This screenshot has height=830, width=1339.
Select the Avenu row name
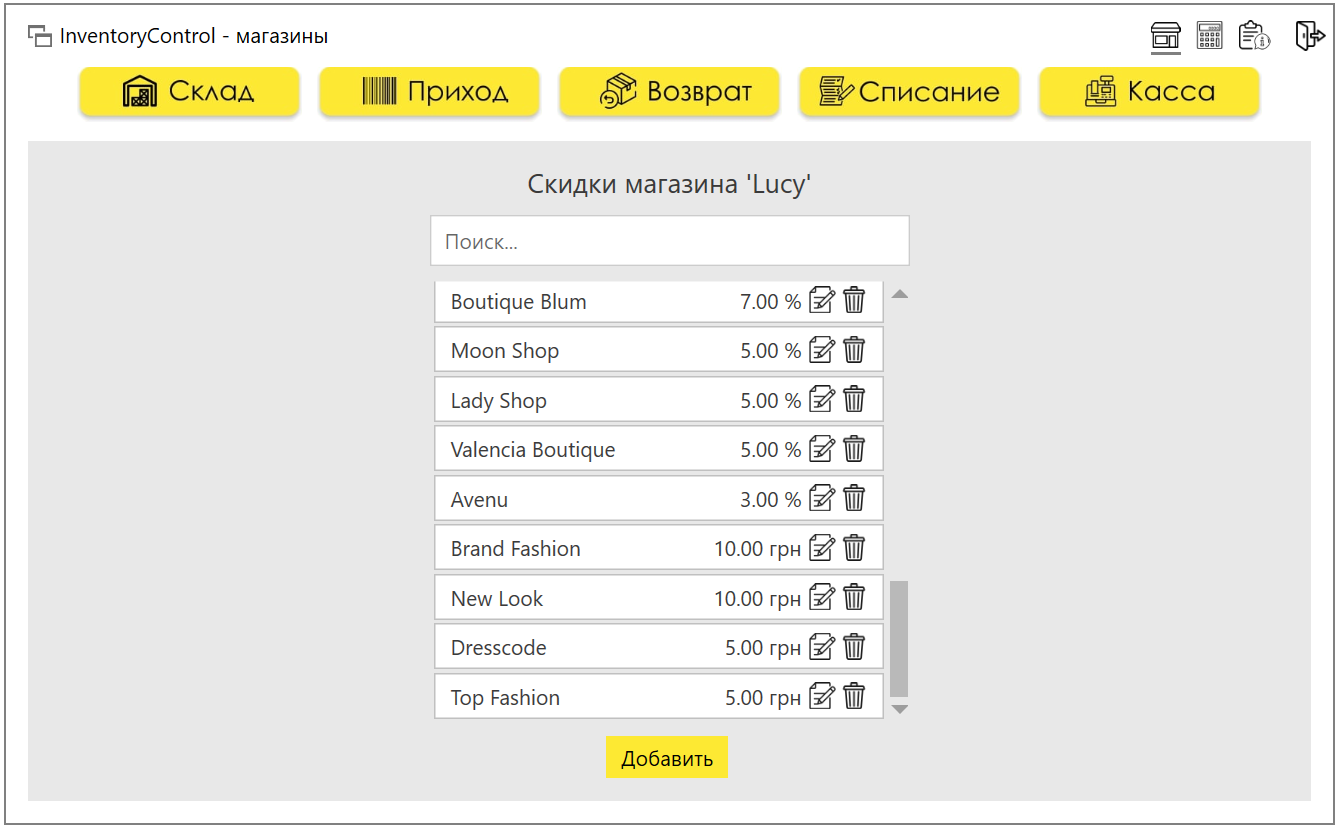point(480,500)
